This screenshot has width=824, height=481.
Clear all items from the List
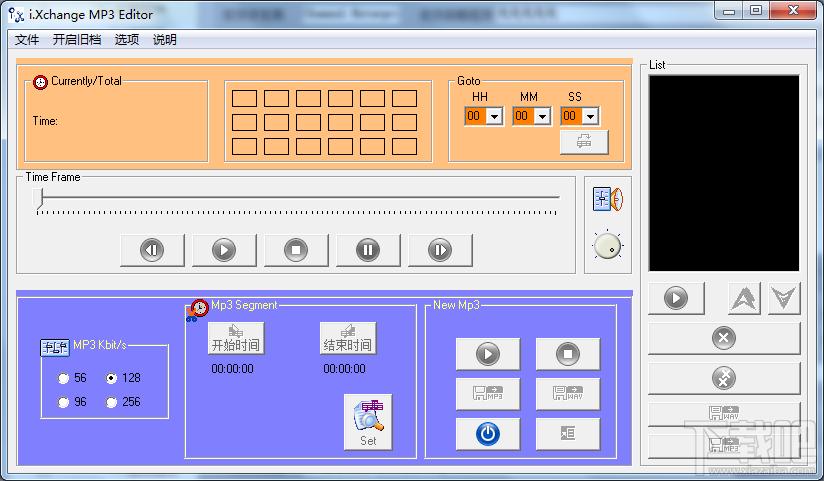pyautogui.click(x=724, y=378)
